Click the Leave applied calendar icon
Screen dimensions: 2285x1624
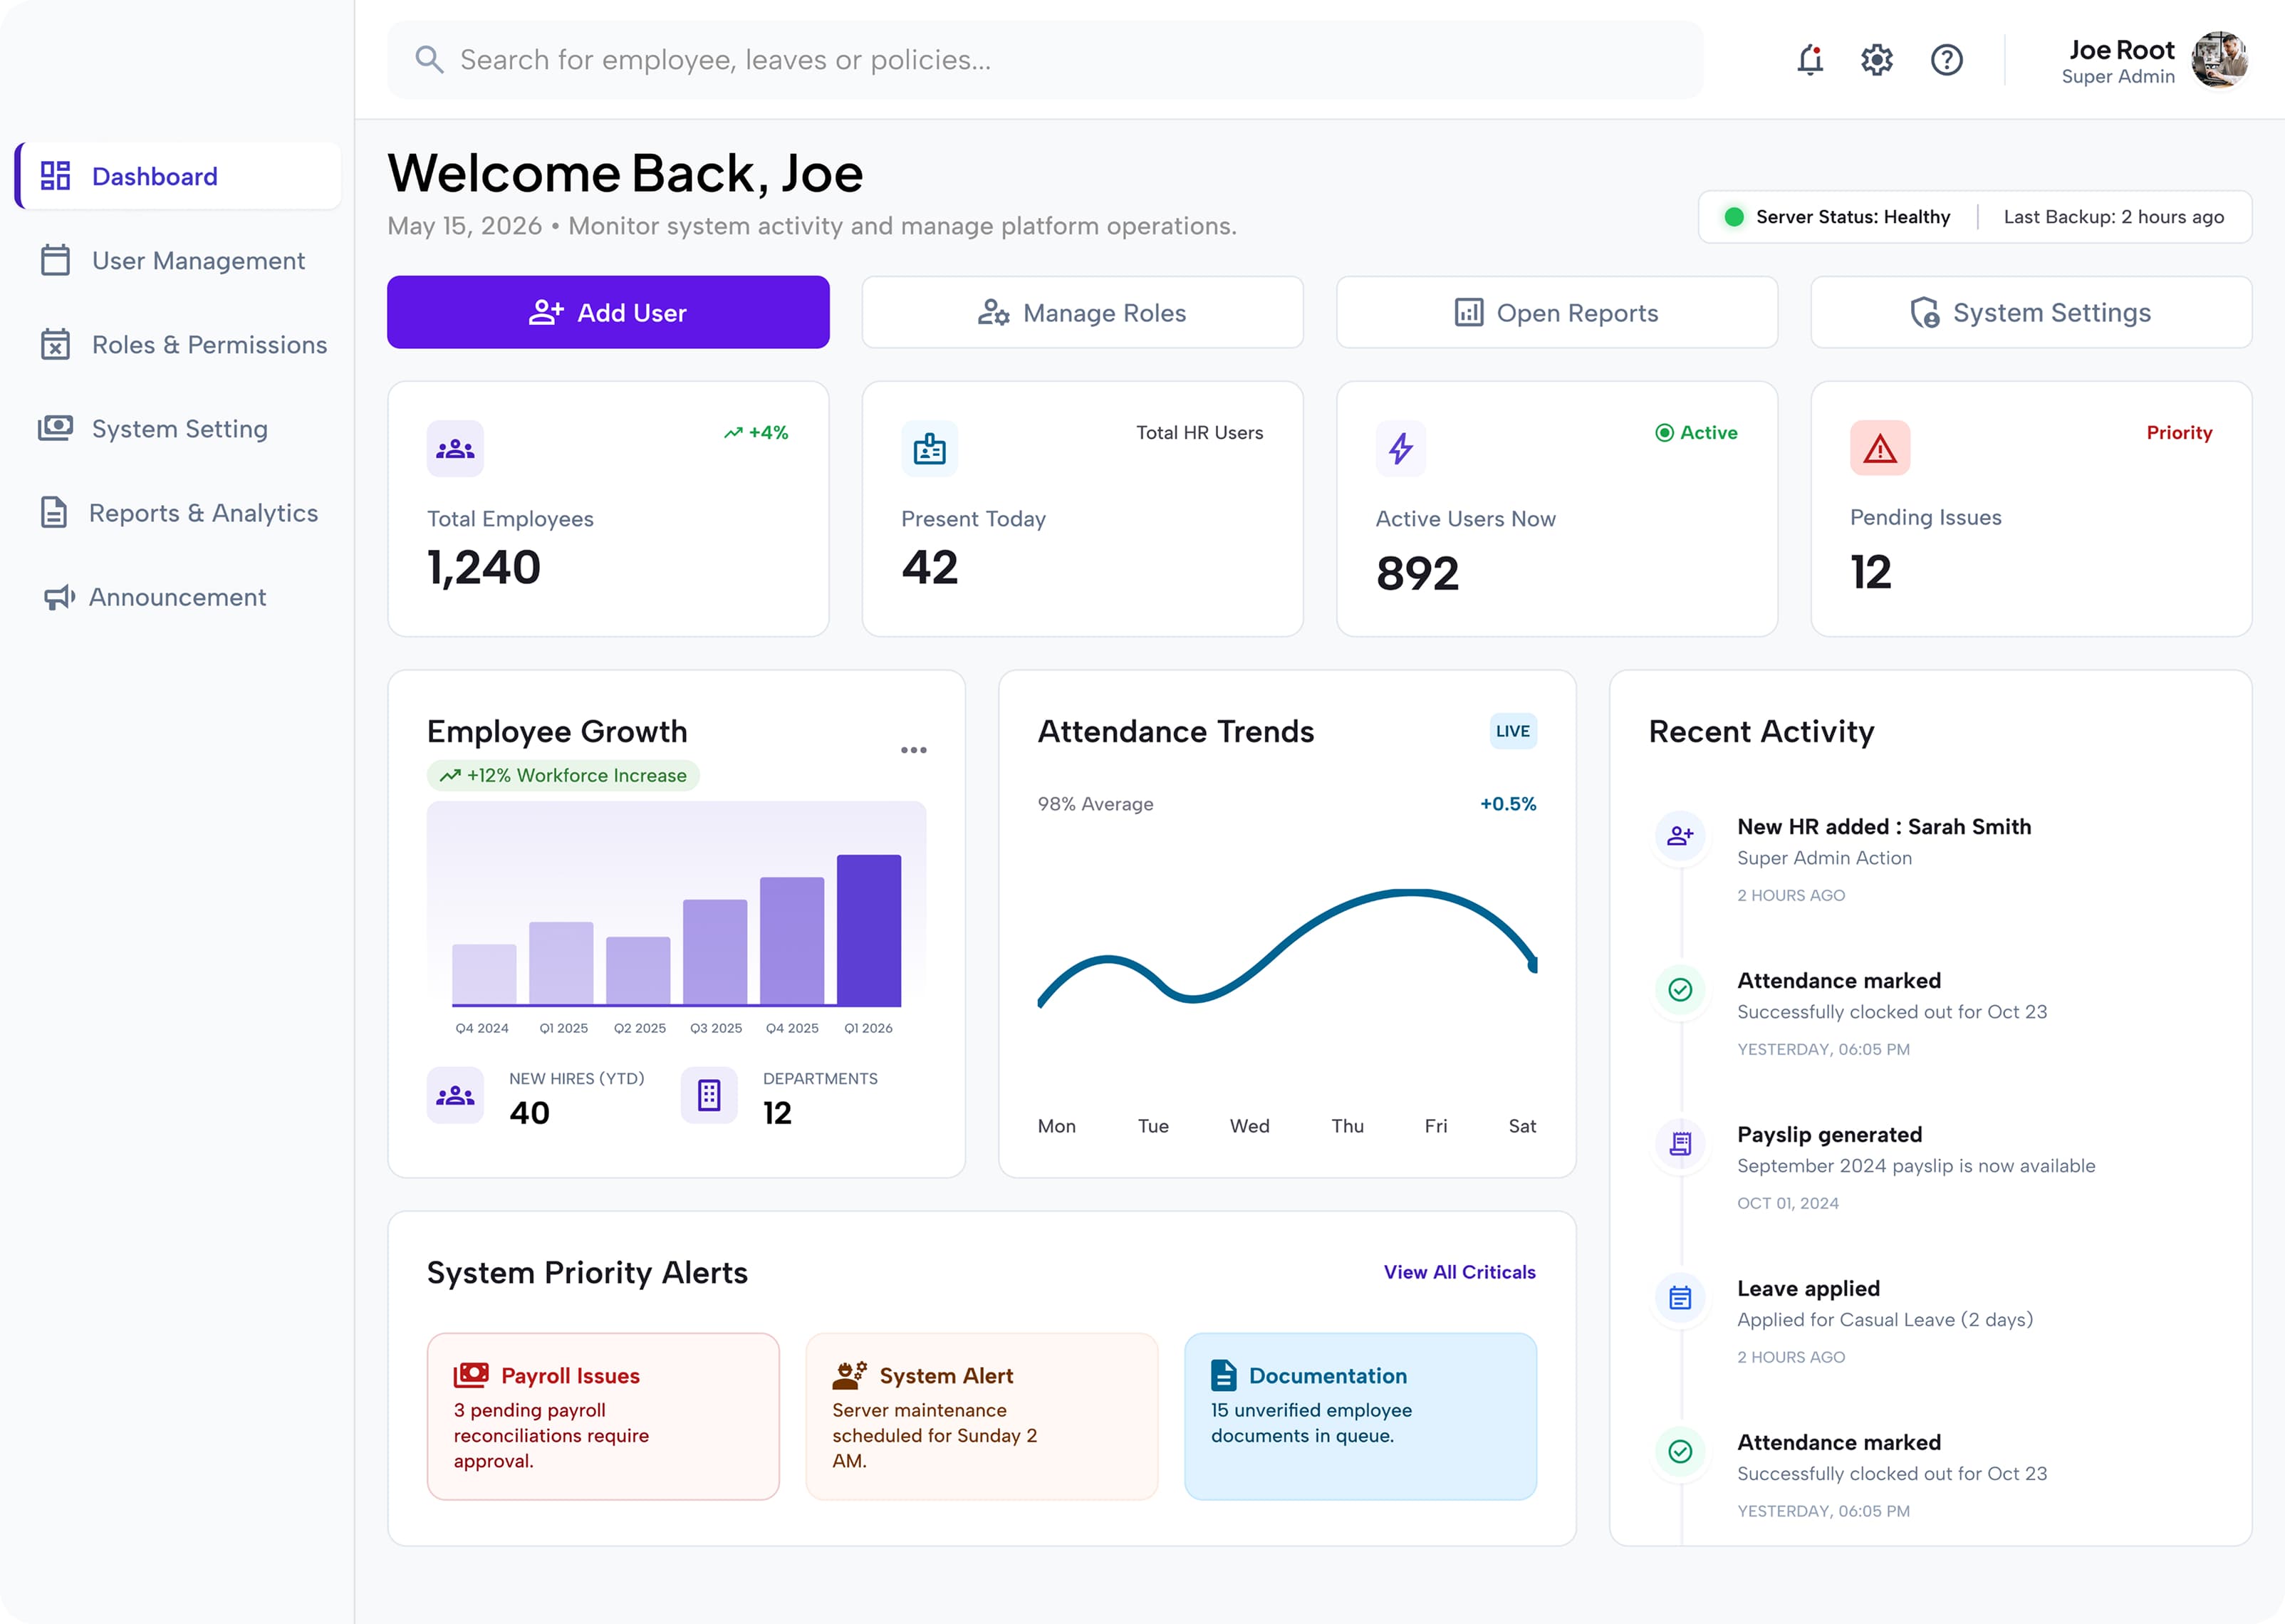click(x=1680, y=1297)
